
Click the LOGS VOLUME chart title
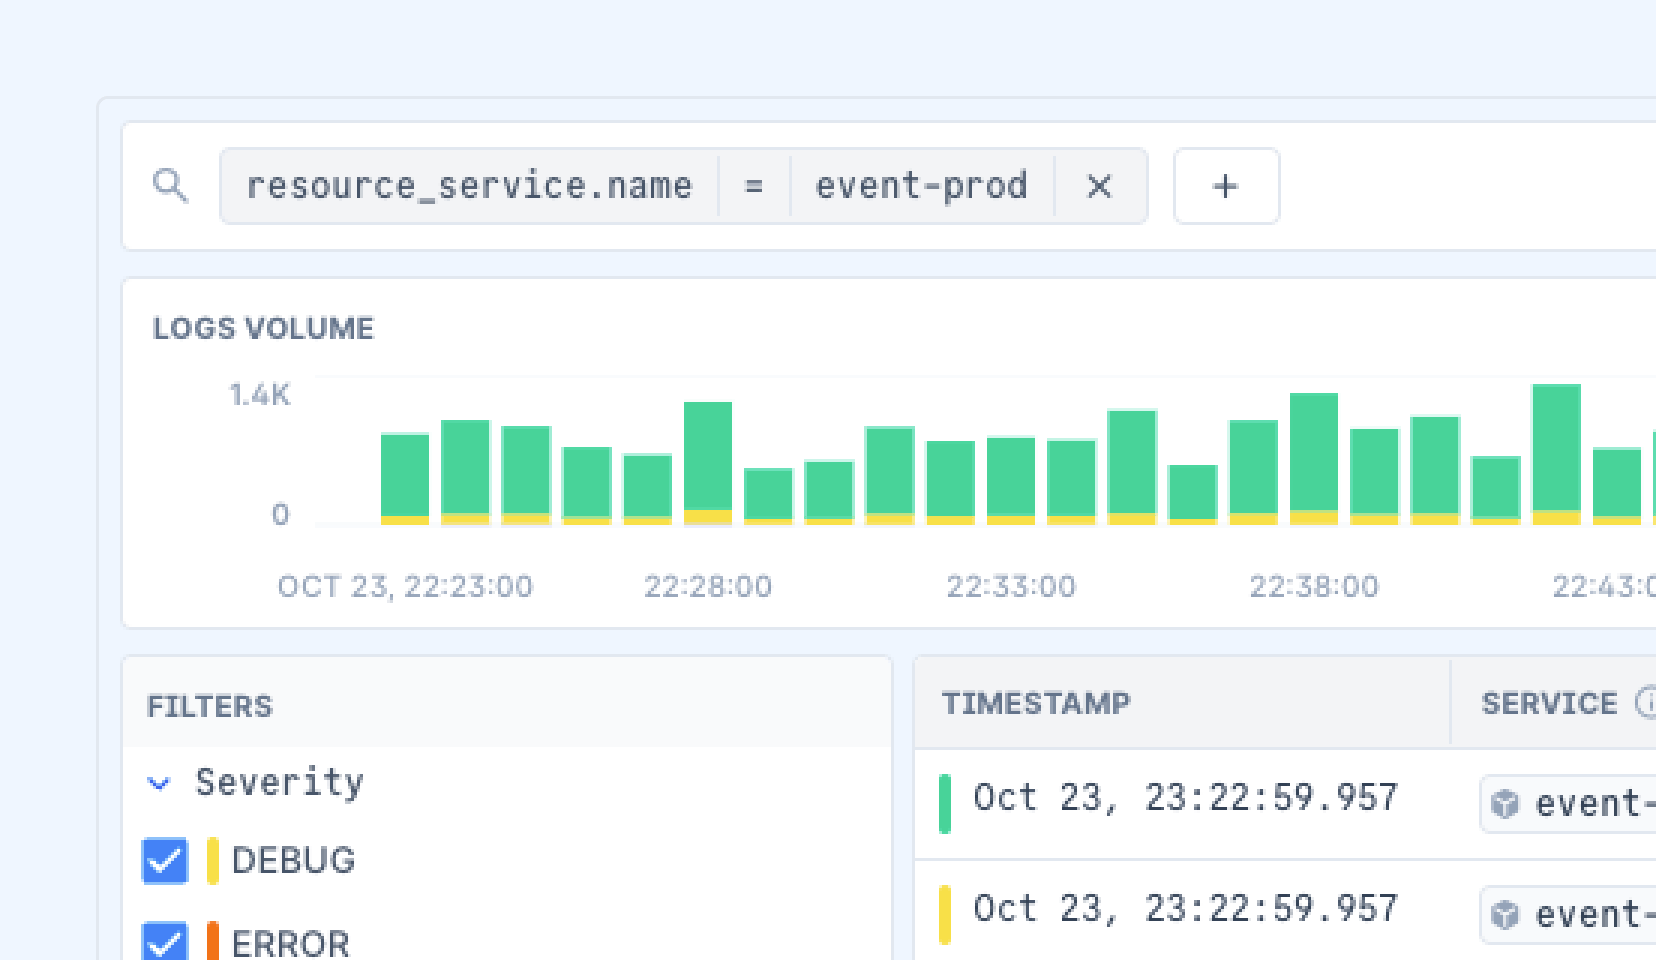(263, 328)
